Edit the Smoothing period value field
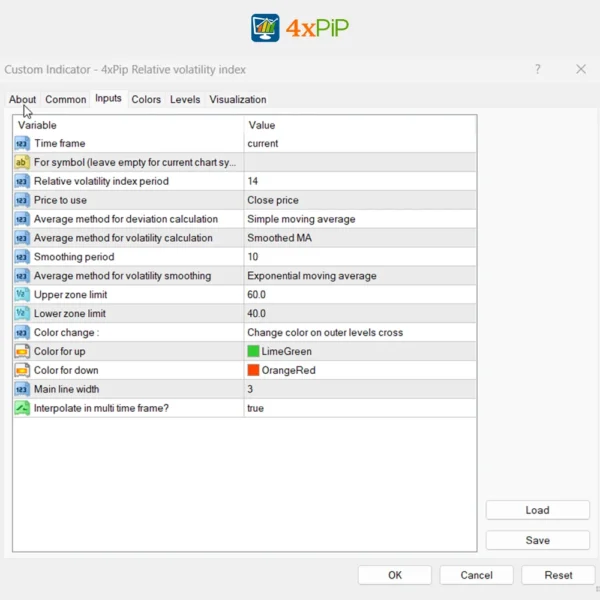 360,257
